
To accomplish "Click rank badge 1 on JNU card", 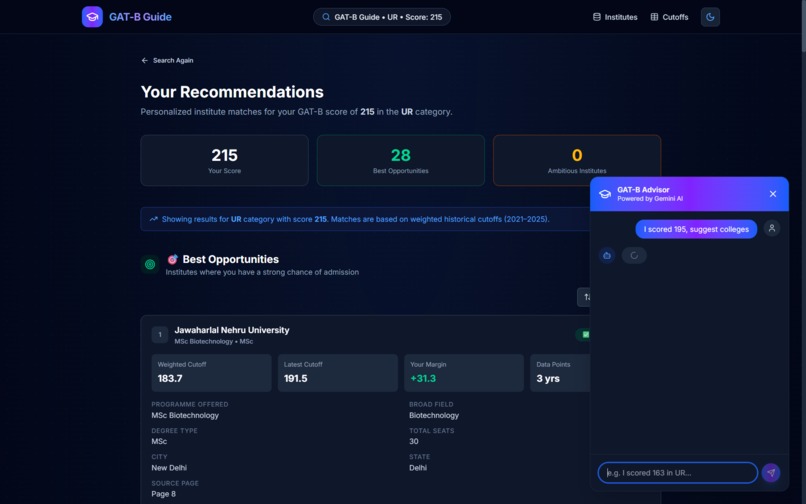I will click(160, 335).
